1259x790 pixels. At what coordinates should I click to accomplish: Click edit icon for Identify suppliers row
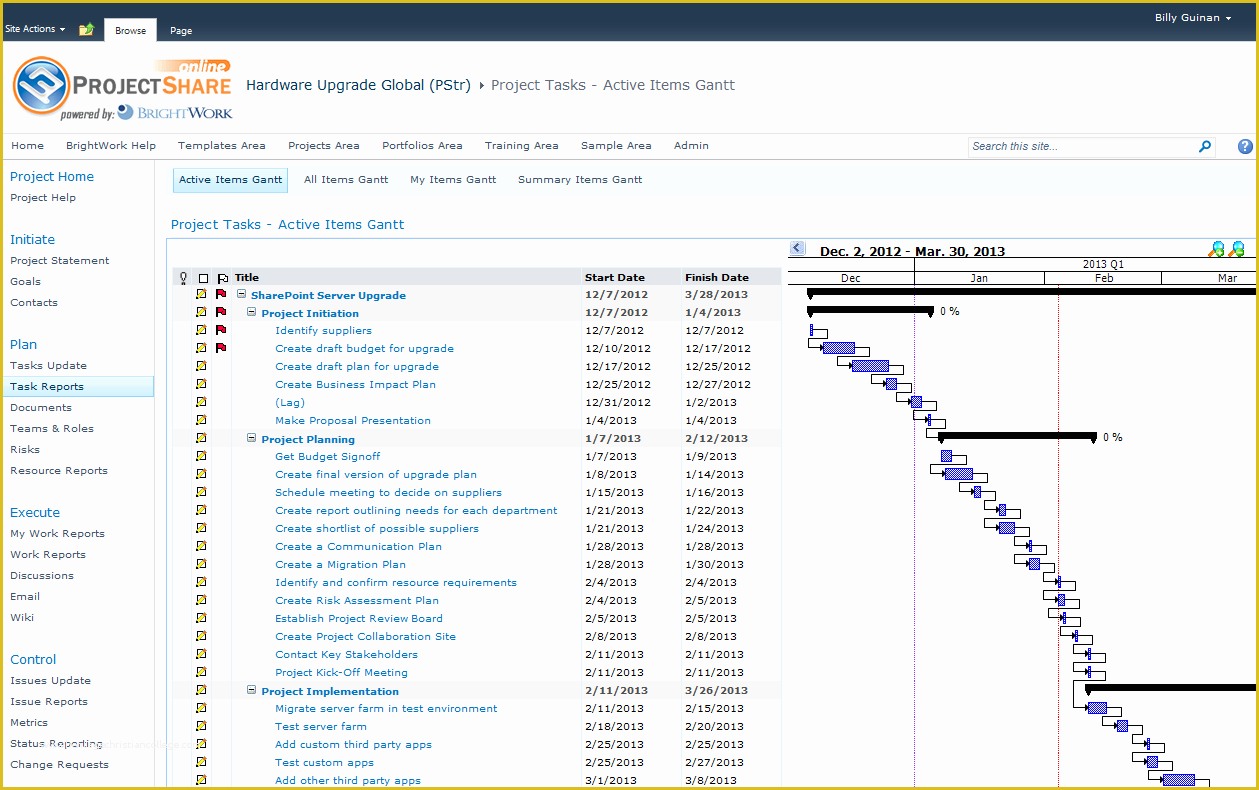click(x=201, y=330)
